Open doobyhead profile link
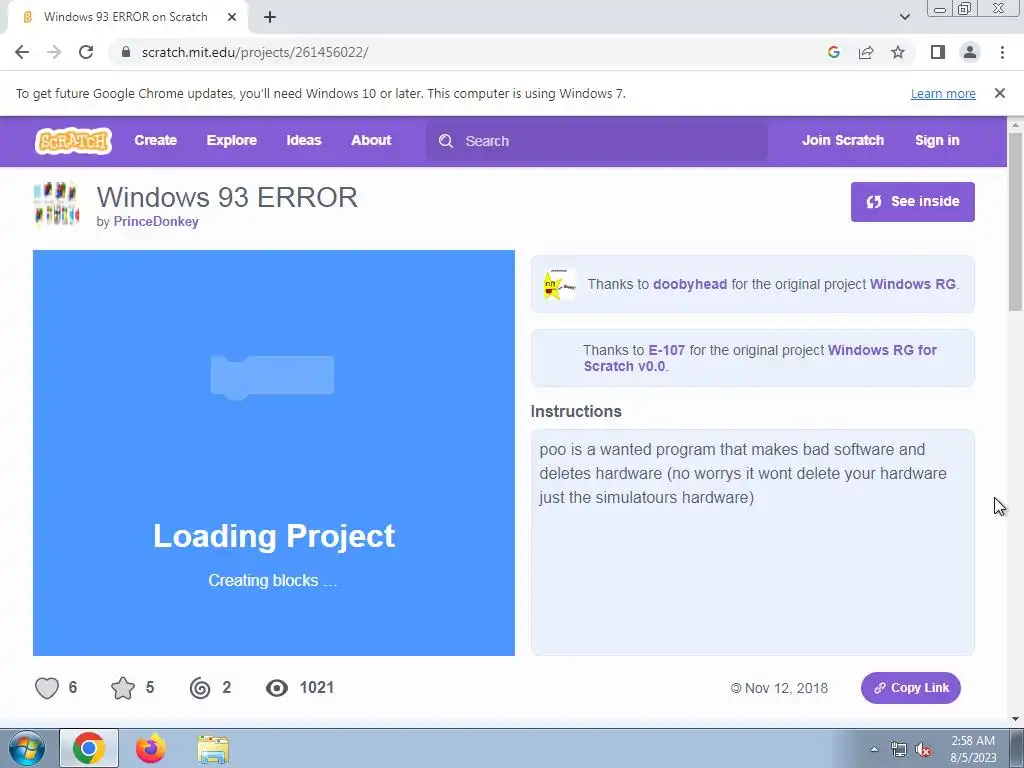 click(690, 284)
